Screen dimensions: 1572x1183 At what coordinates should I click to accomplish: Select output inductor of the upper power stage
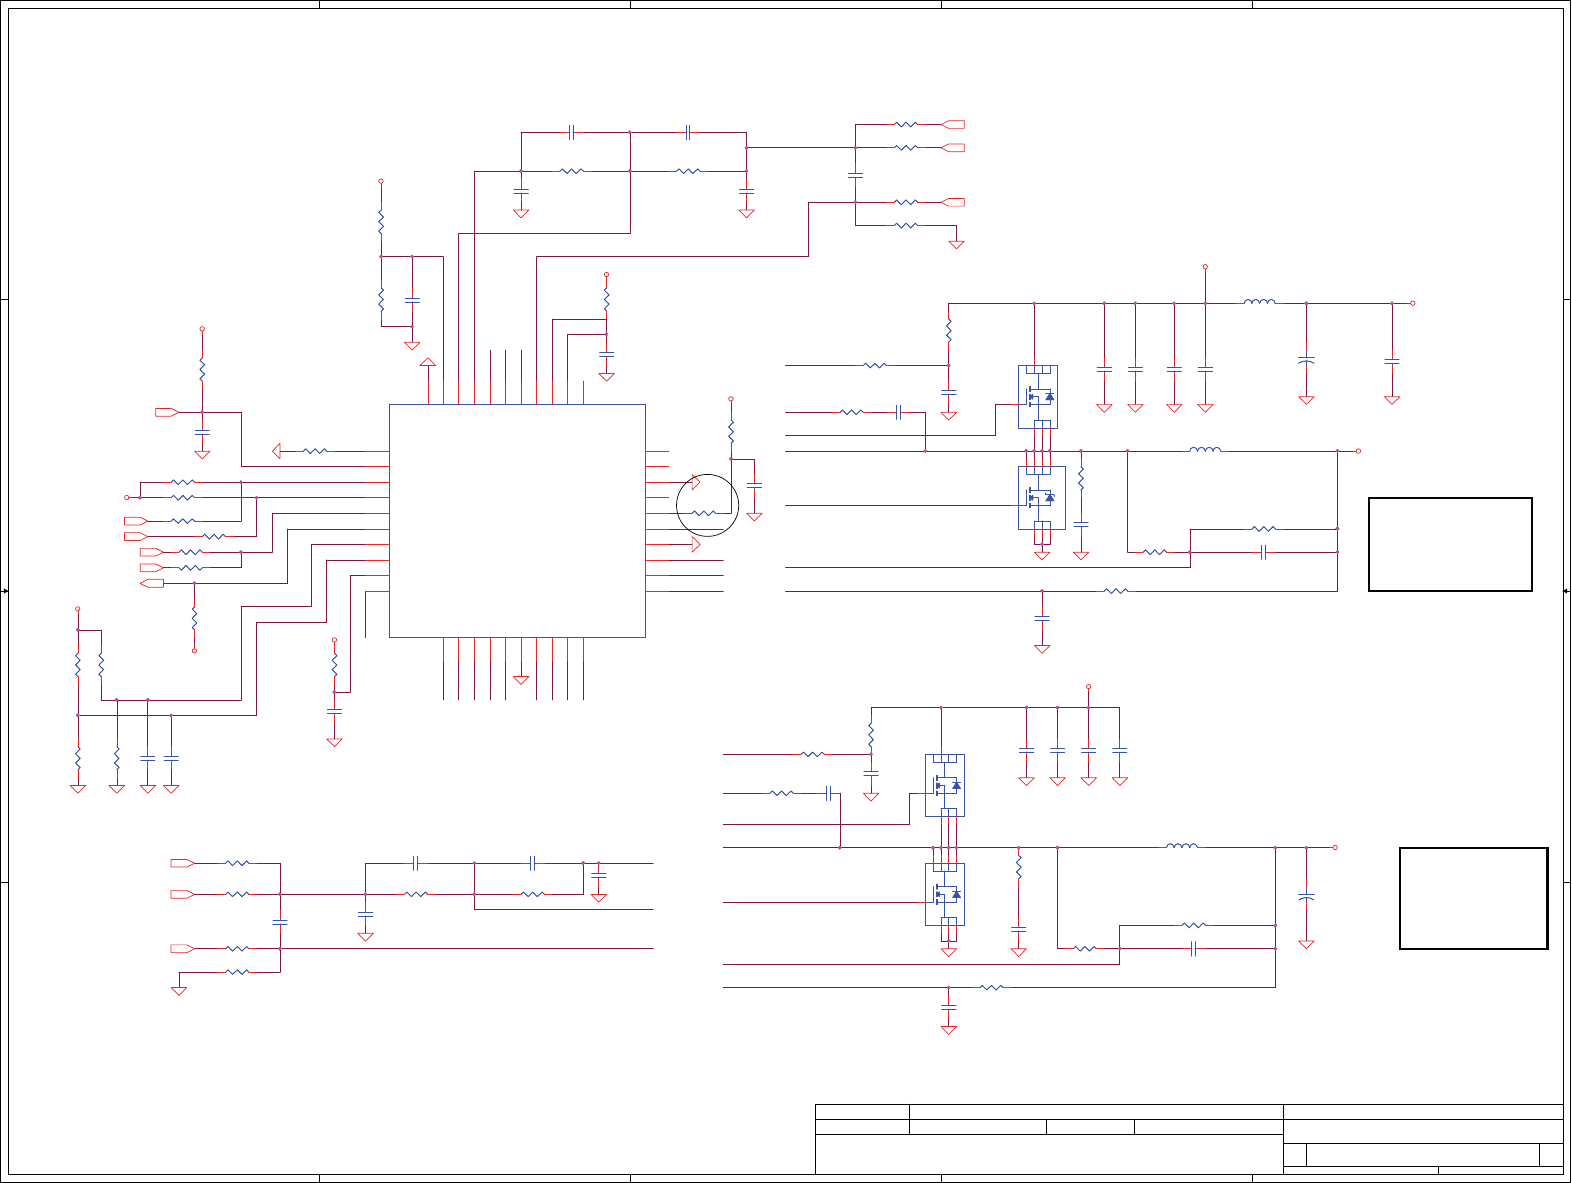1205,449
